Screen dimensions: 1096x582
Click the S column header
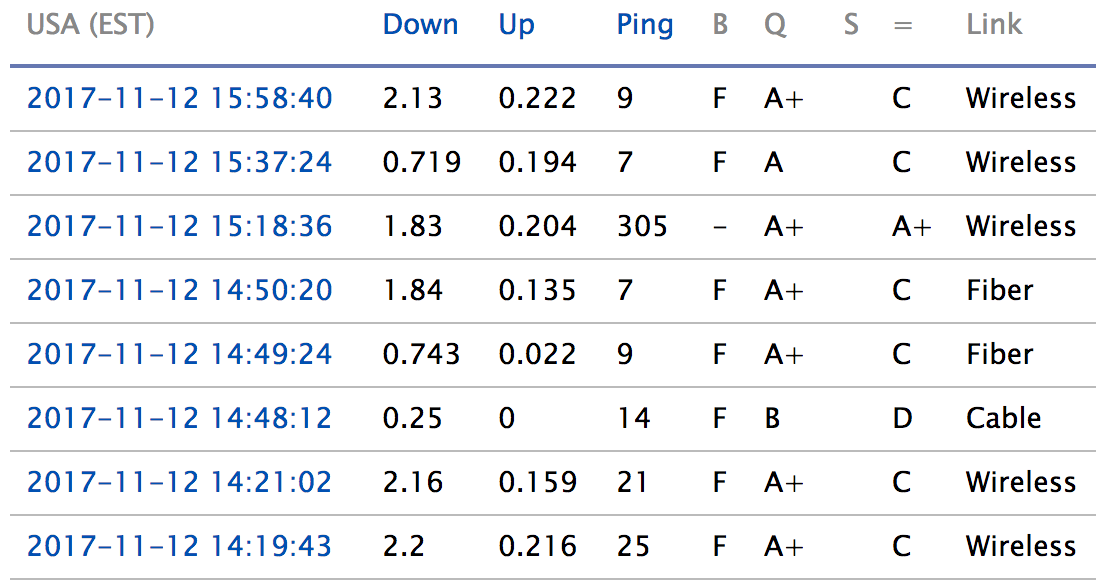(851, 25)
